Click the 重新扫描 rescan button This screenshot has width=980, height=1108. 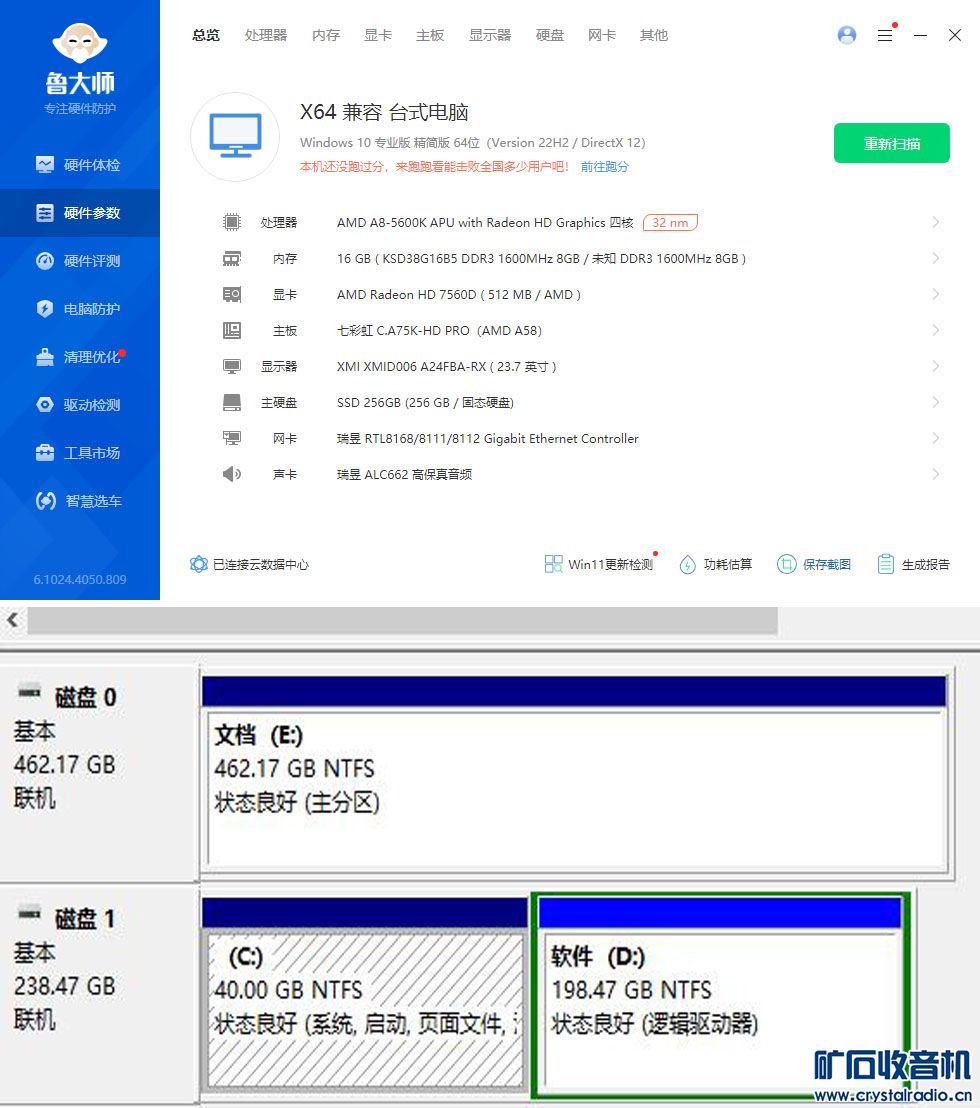(x=892, y=143)
